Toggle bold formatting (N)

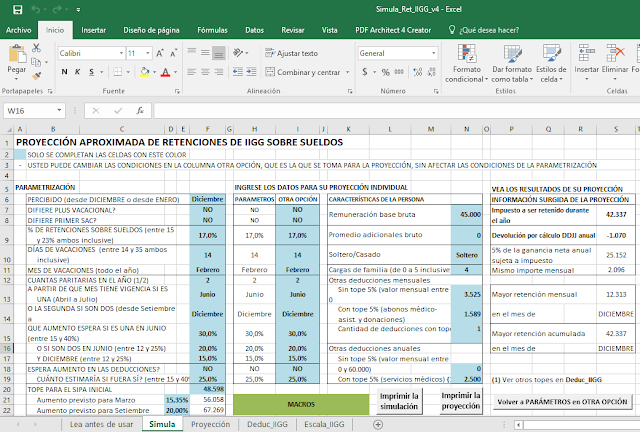[64, 72]
